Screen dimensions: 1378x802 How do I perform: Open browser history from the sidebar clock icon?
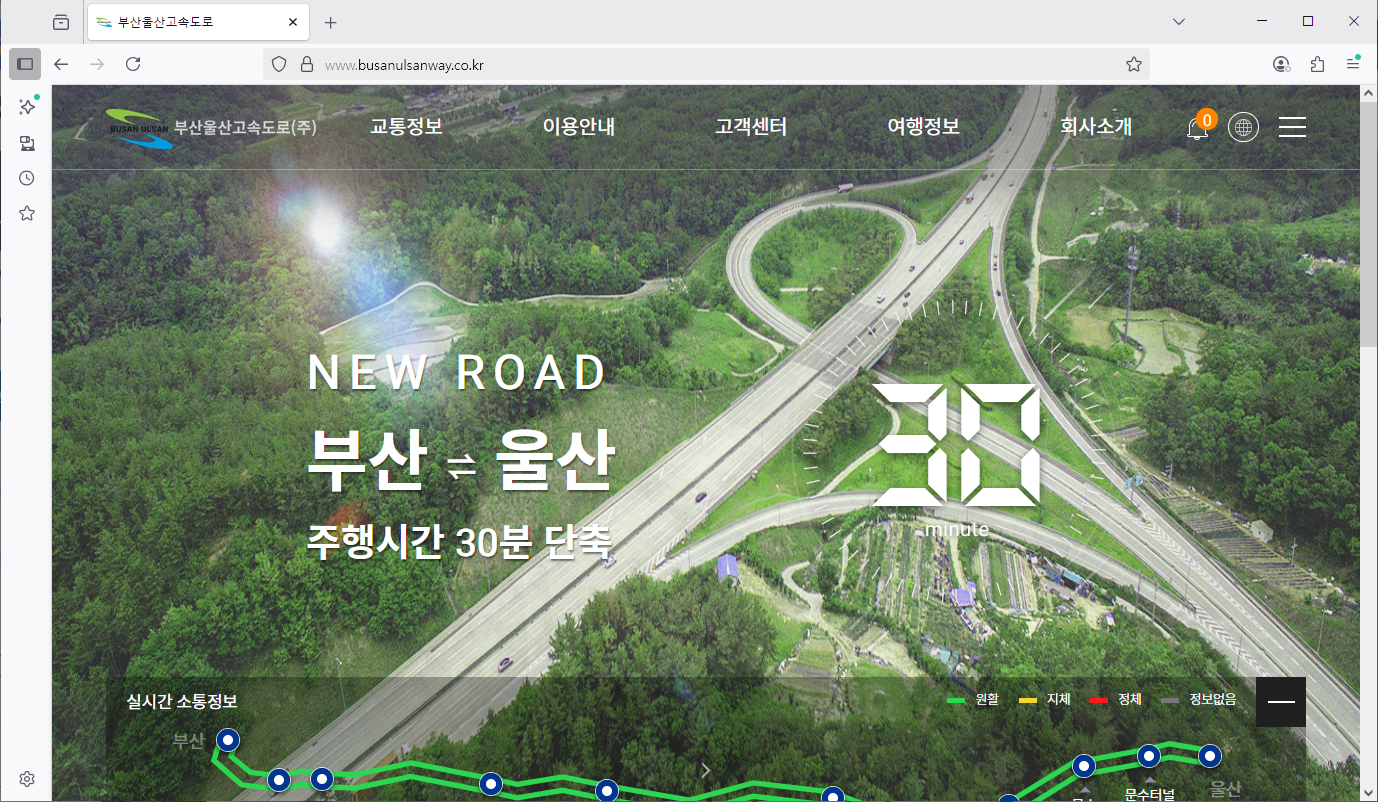[26, 177]
